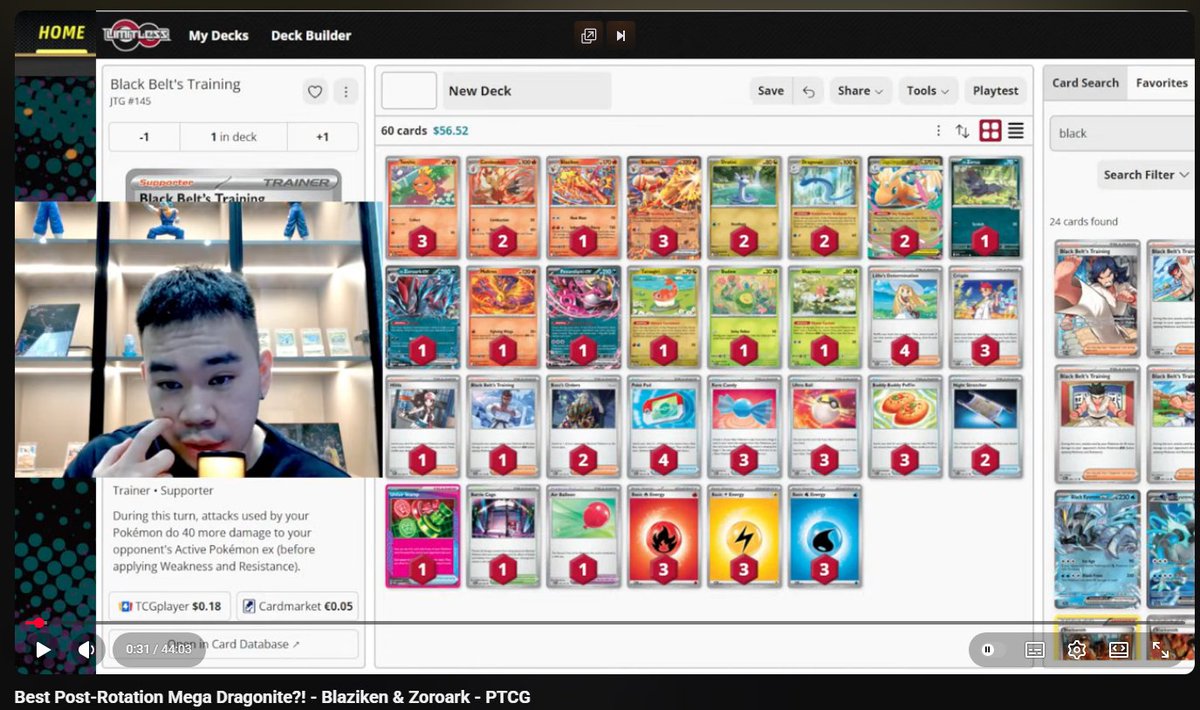Undo the last change with the arrow beside Save
Screen dimensions: 1200x710
[809, 91]
